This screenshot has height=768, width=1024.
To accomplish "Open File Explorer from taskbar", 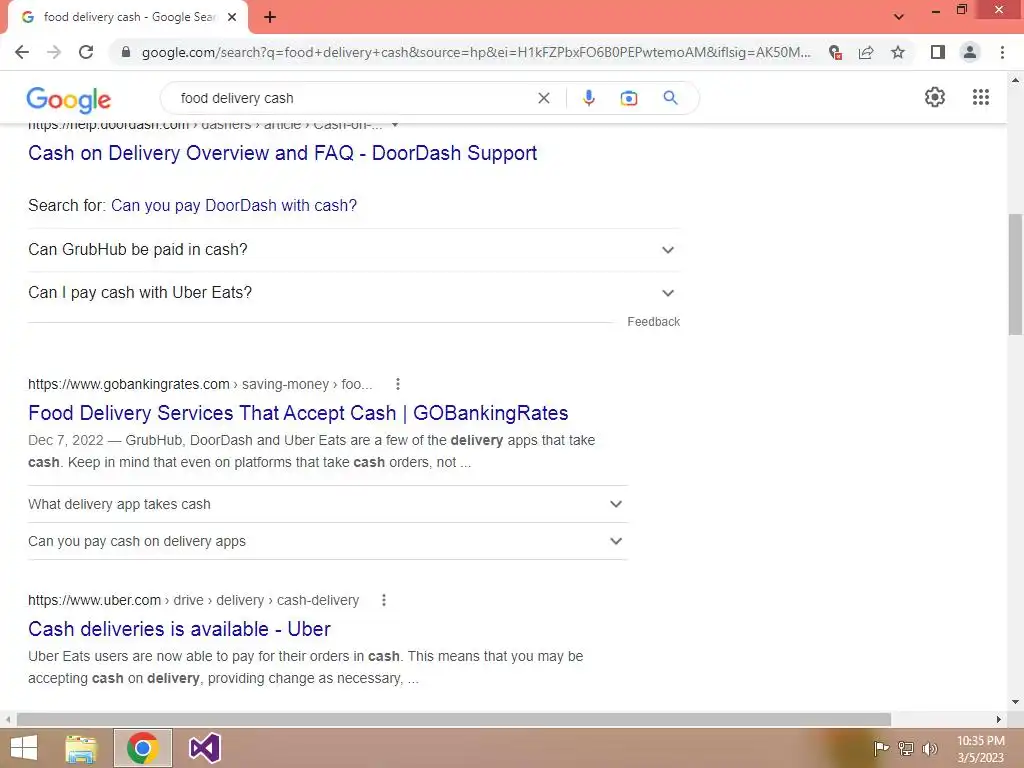I will pos(81,748).
